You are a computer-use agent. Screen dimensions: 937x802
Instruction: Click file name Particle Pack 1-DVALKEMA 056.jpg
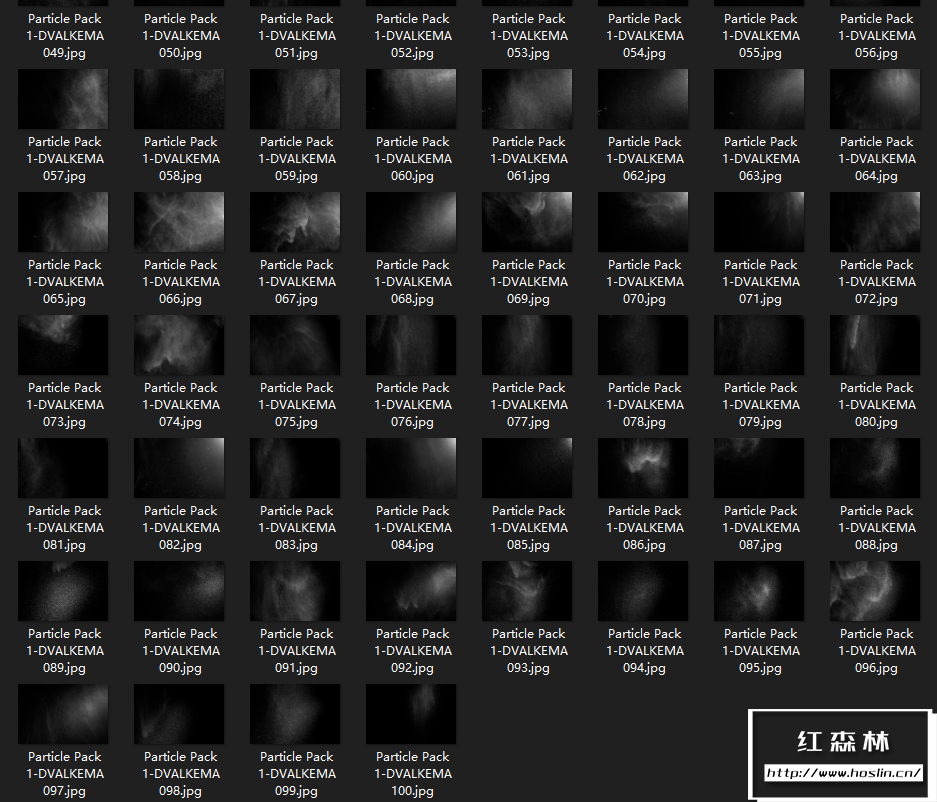(x=876, y=36)
